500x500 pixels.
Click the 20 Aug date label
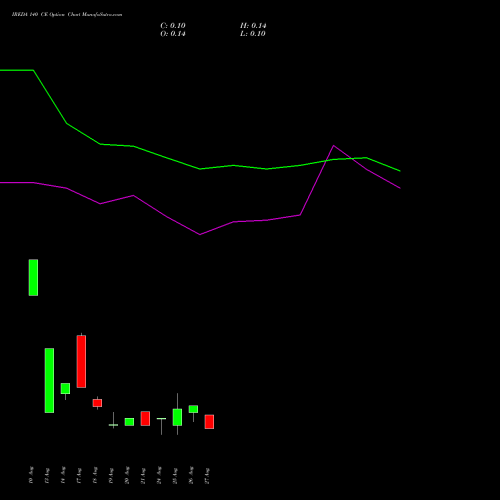(127, 475)
